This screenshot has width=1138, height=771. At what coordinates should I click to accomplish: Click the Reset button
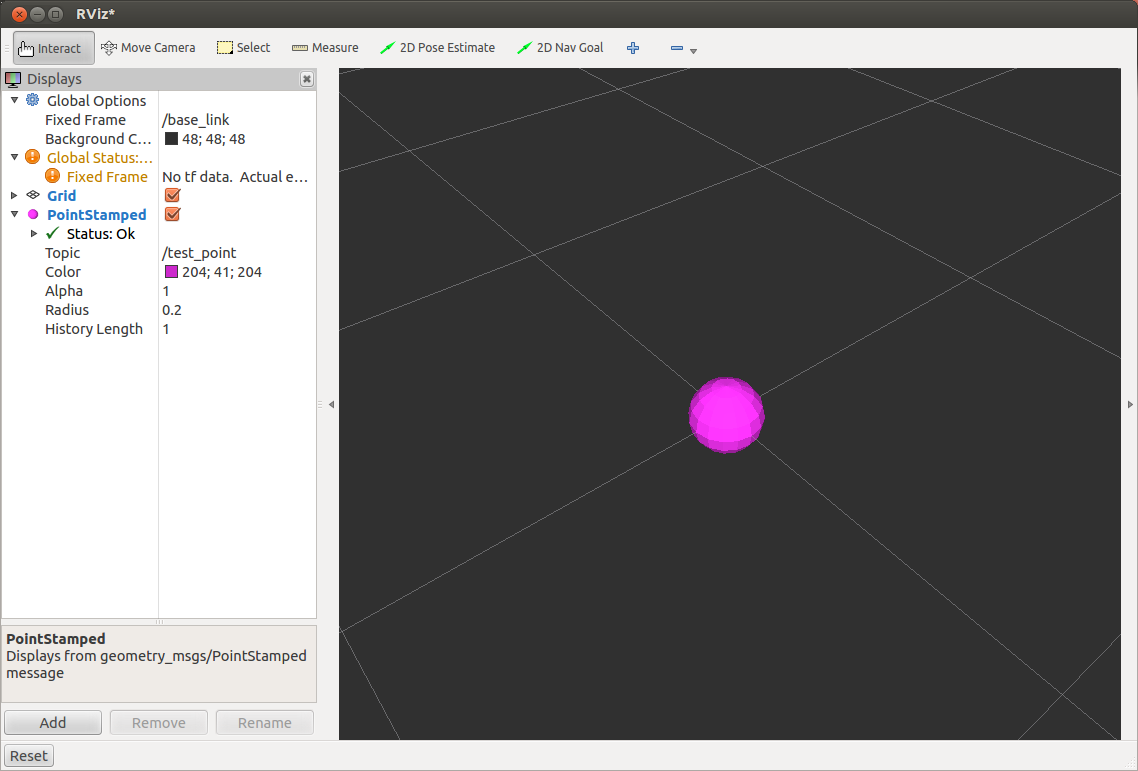click(x=29, y=756)
